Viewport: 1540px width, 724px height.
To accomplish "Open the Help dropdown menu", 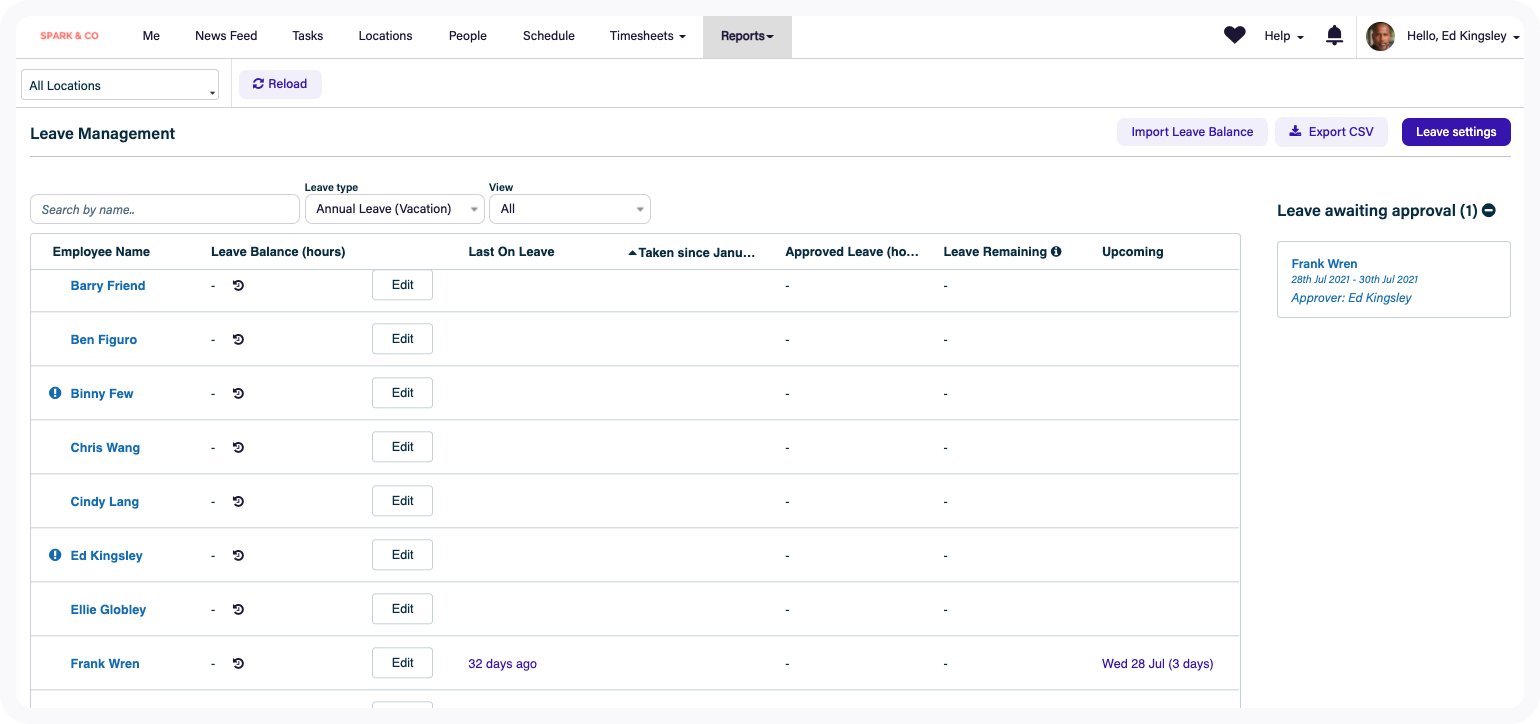I will pyautogui.click(x=1284, y=36).
